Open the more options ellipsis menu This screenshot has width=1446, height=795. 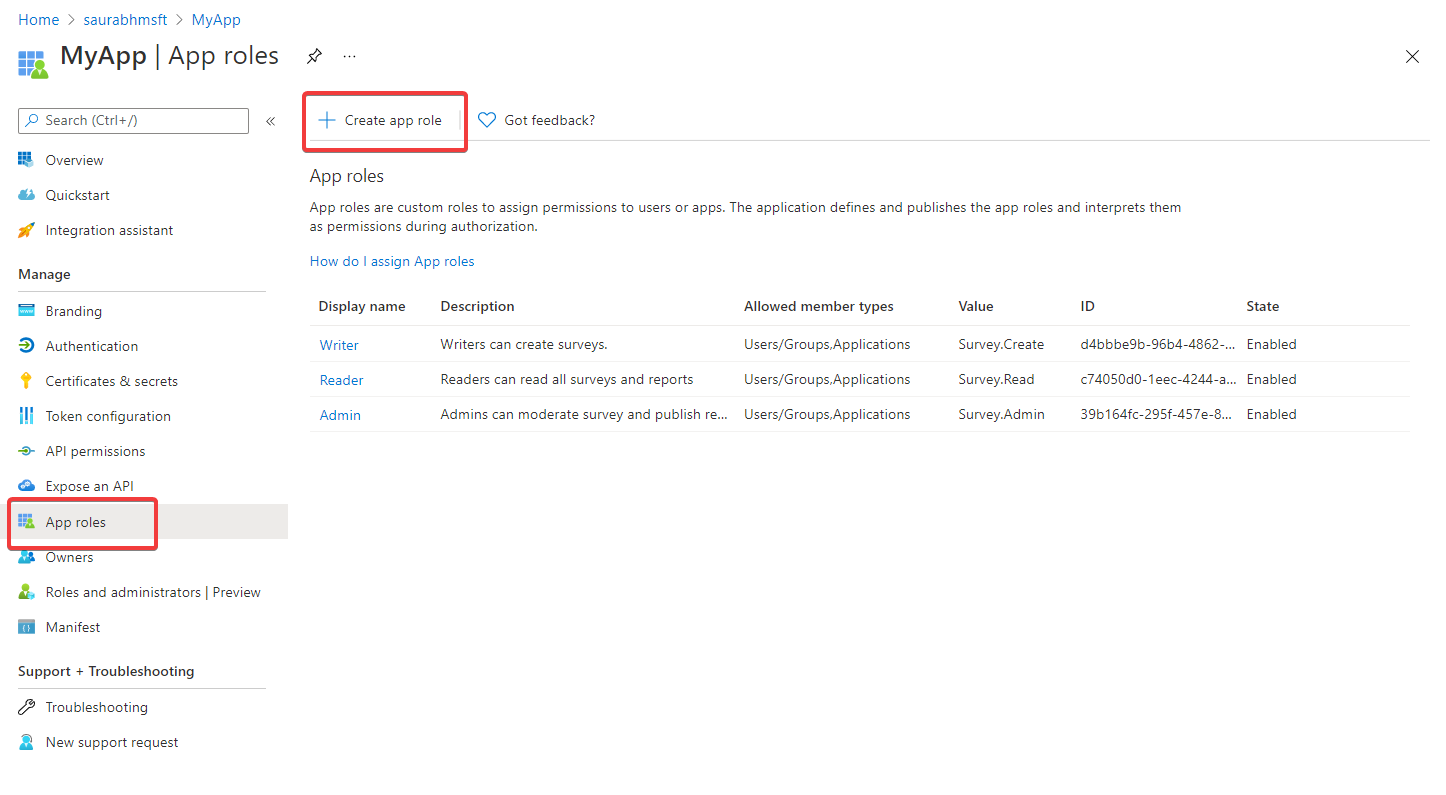(349, 56)
